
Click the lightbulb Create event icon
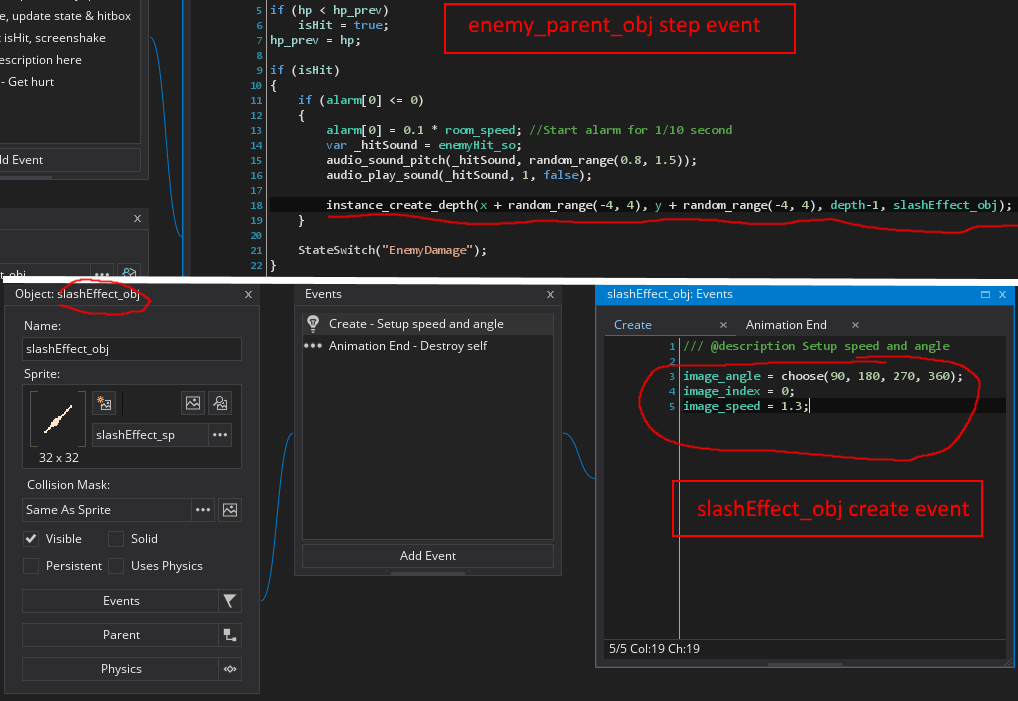(x=313, y=323)
